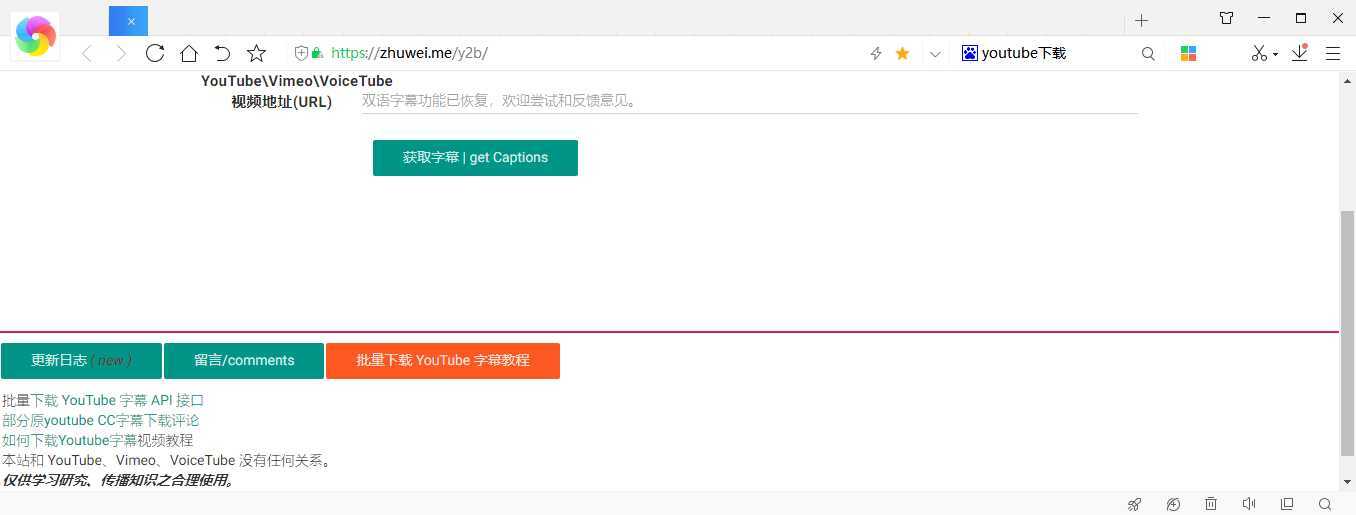1356x515 pixels.
Task: Click the video URL input field
Action: coord(750,101)
